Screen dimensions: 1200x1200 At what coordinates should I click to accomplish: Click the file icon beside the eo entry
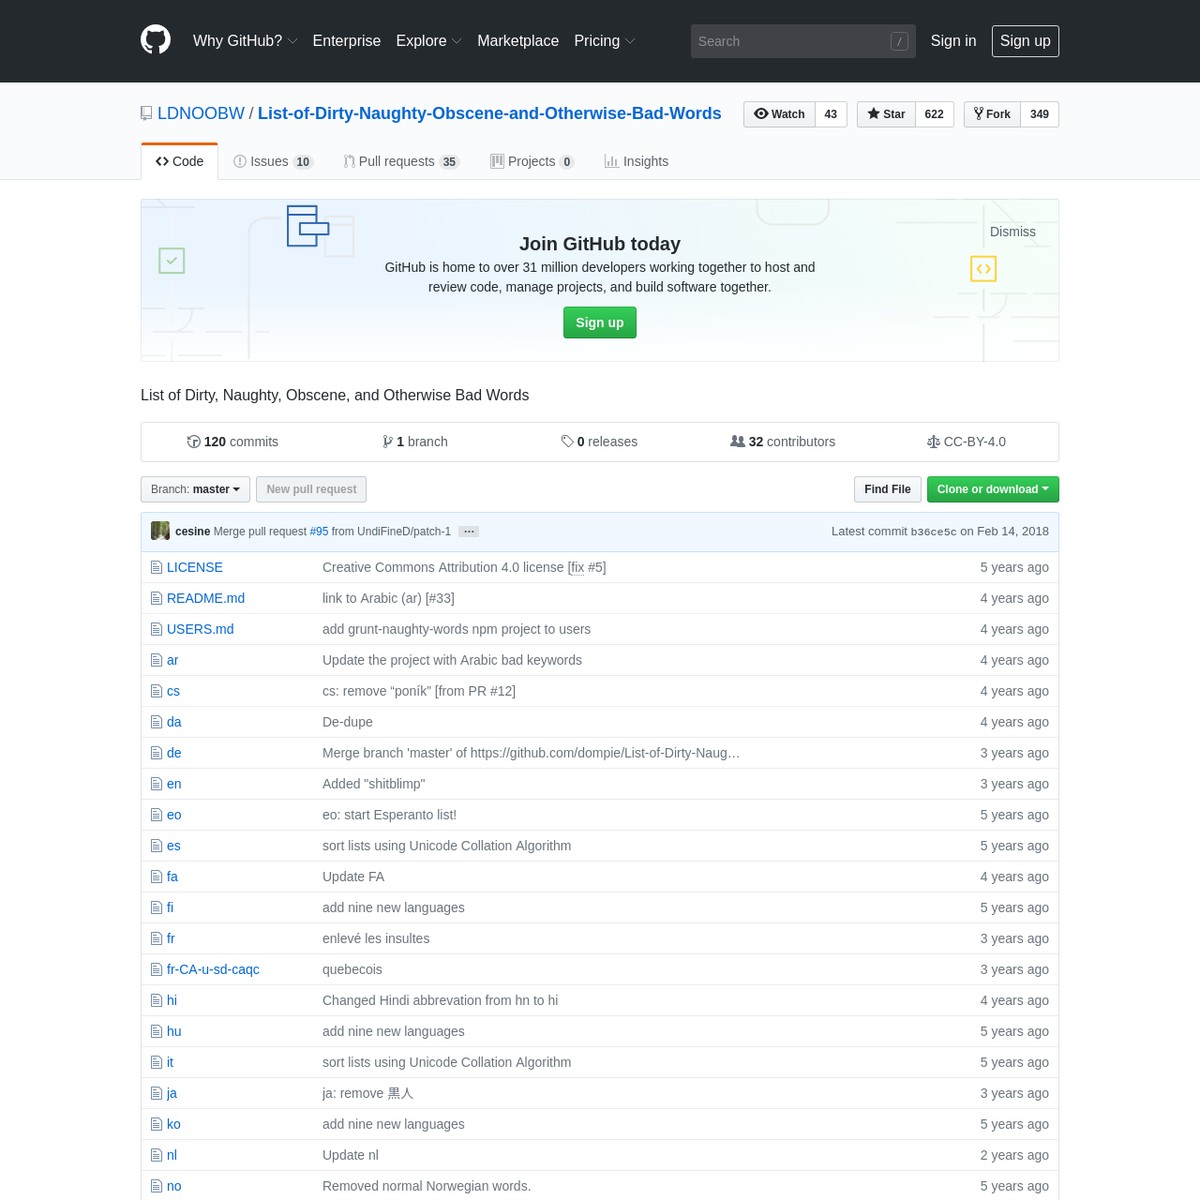(x=156, y=815)
